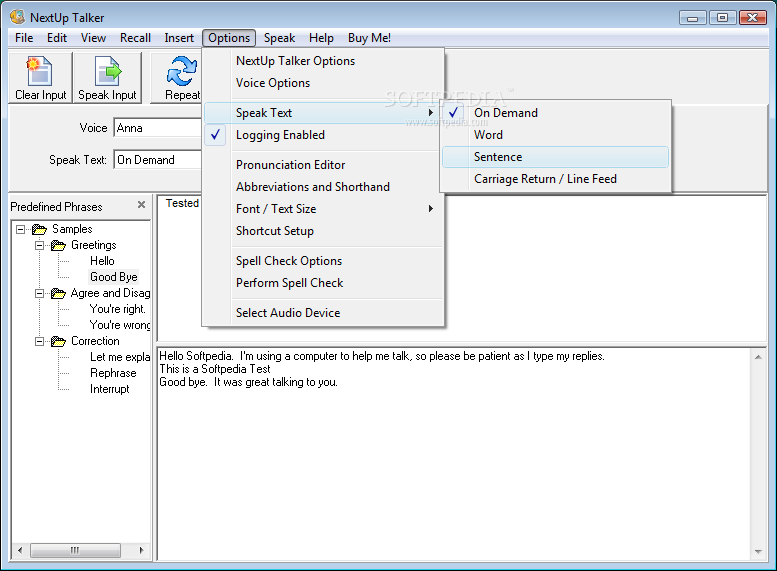Close the Options menu
This screenshot has width=777, height=571.
coord(229,38)
